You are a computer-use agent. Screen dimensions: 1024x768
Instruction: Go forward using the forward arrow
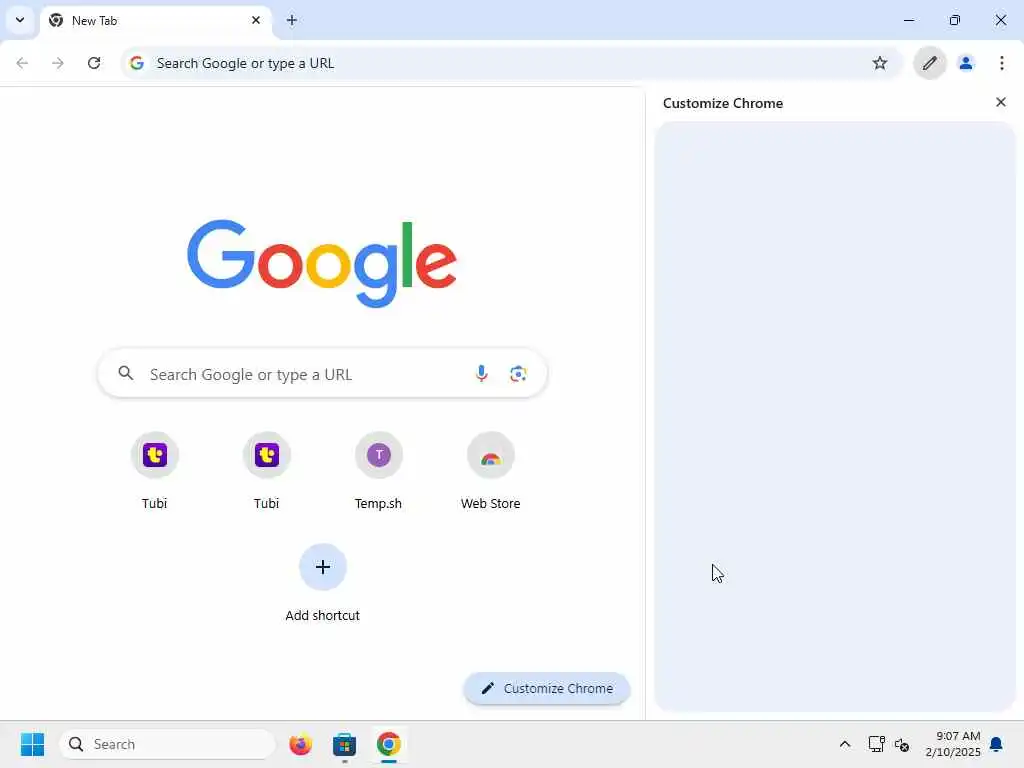pyautogui.click(x=58, y=63)
